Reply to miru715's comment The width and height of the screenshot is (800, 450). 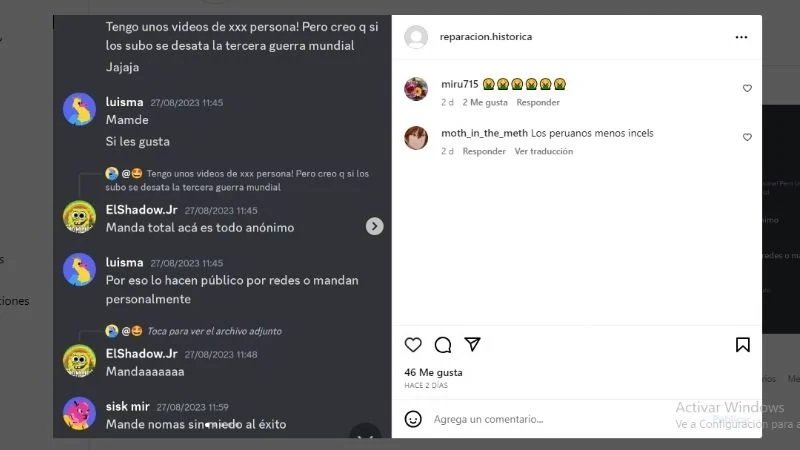(538, 103)
